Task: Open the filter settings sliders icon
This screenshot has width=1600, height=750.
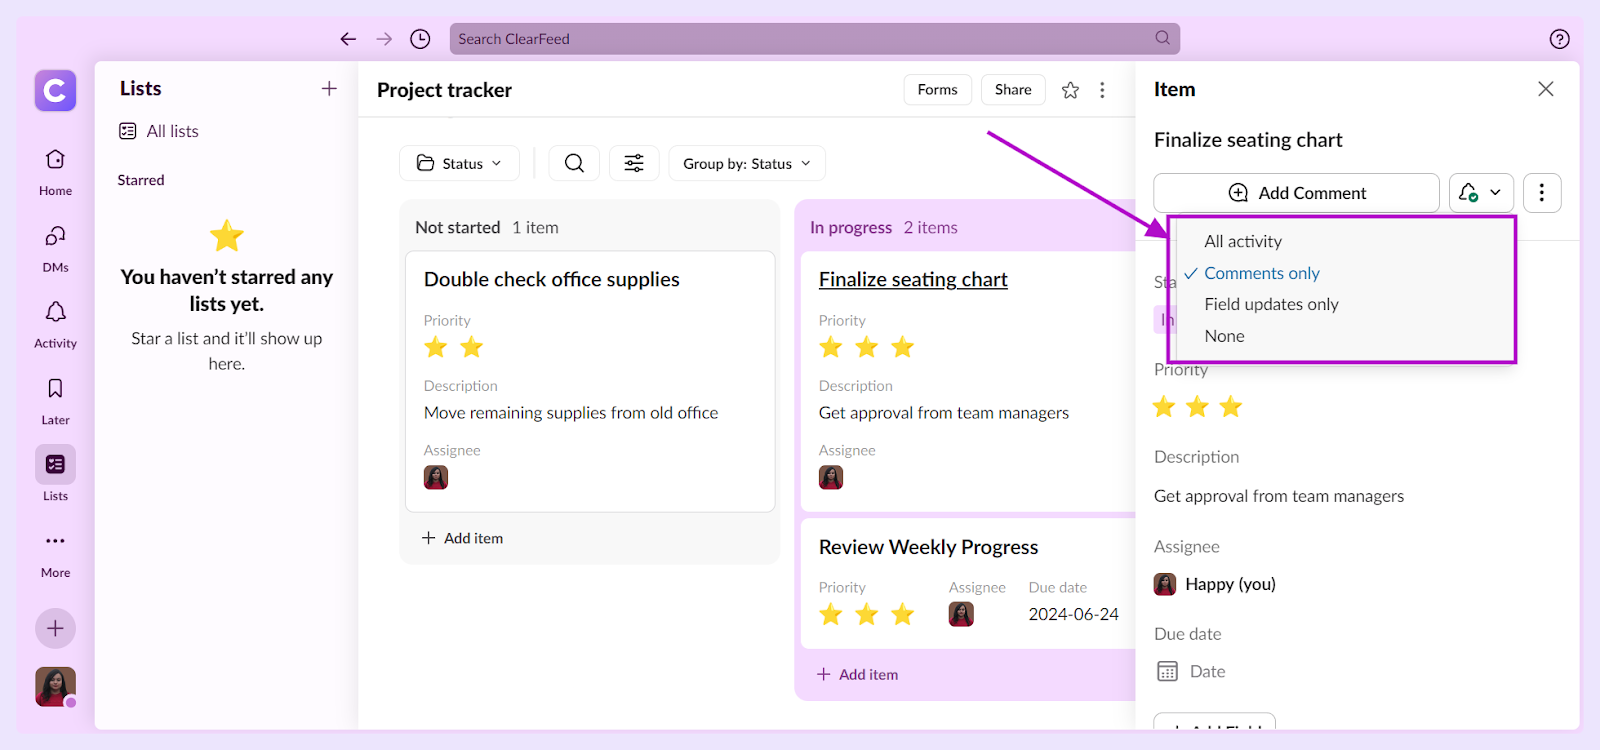Action: click(x=634, y=163)
